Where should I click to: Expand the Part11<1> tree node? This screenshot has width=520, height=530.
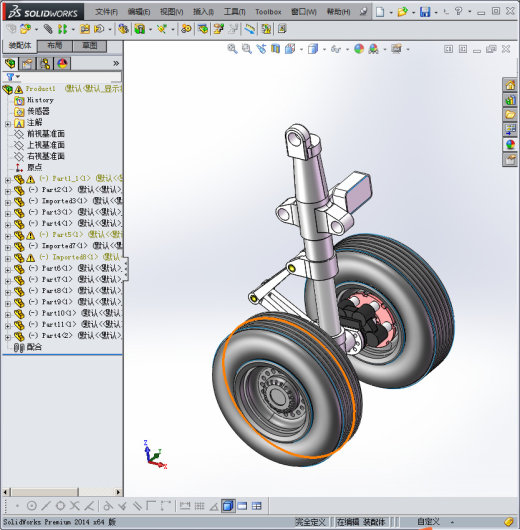point(8,326)
